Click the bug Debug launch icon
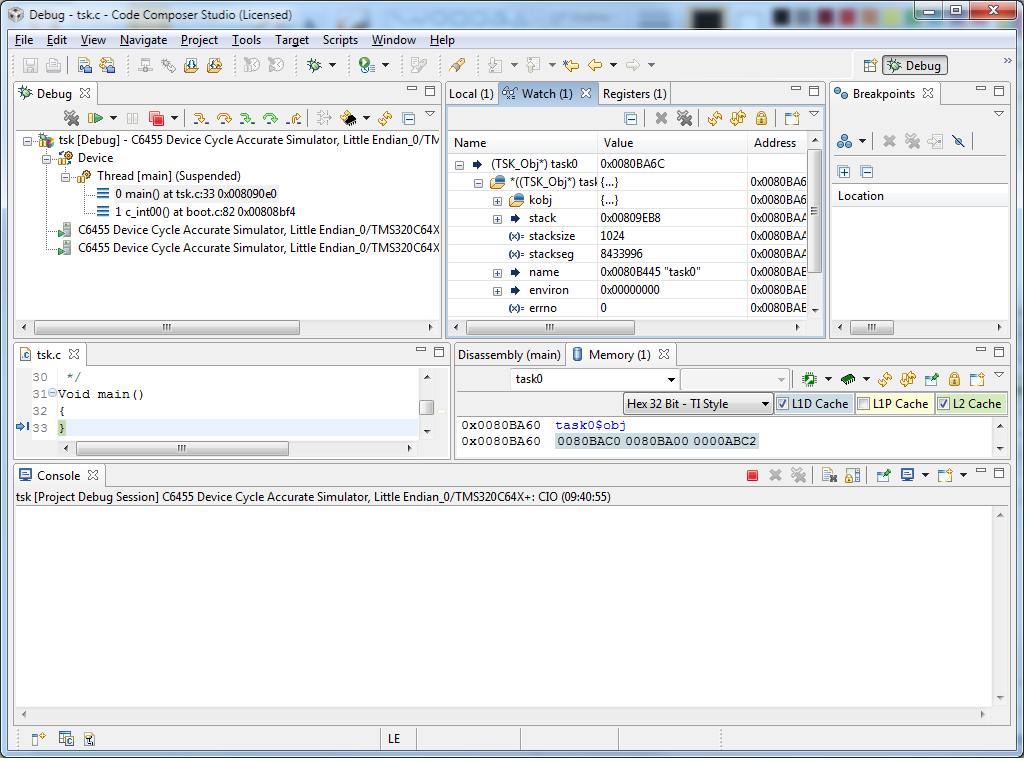1026x762 pixels. (315, 65)
